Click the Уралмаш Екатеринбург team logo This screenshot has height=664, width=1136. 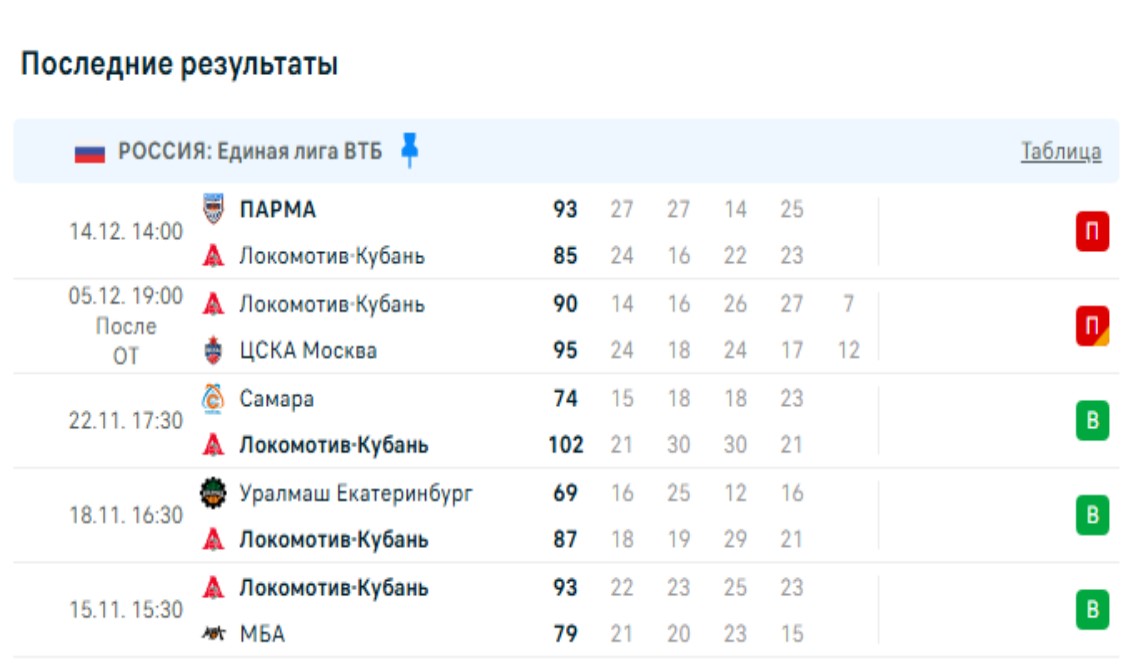[213, 493]
